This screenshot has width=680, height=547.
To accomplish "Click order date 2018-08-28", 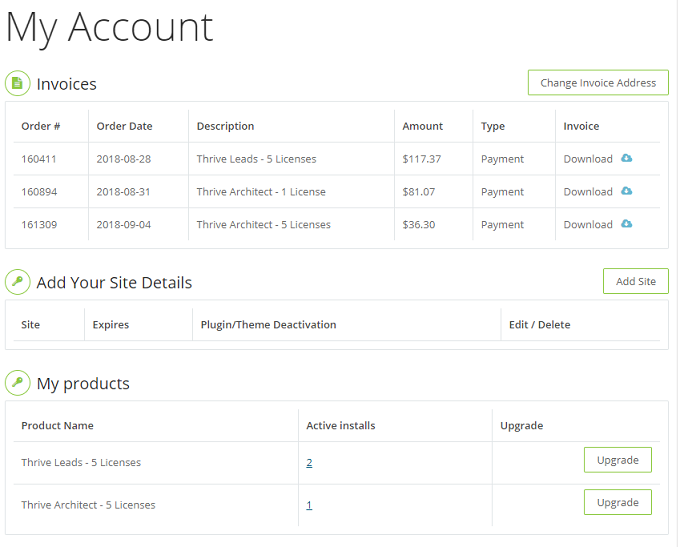I will tap(124, 159).
